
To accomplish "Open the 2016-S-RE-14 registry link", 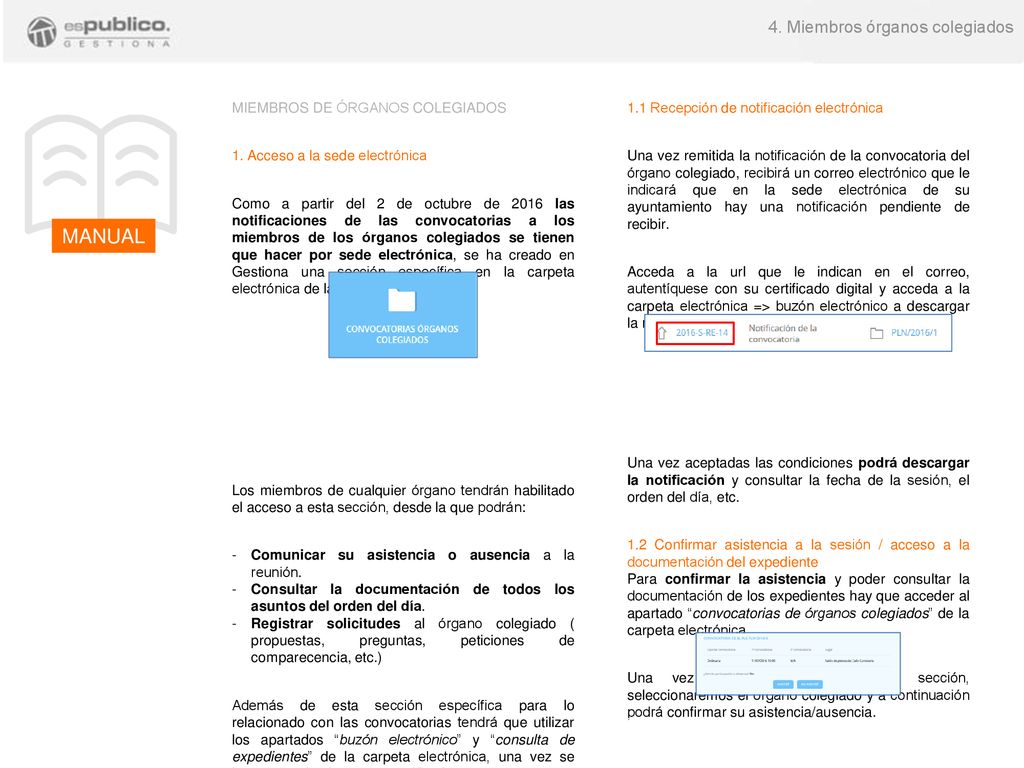I will 701,332.
